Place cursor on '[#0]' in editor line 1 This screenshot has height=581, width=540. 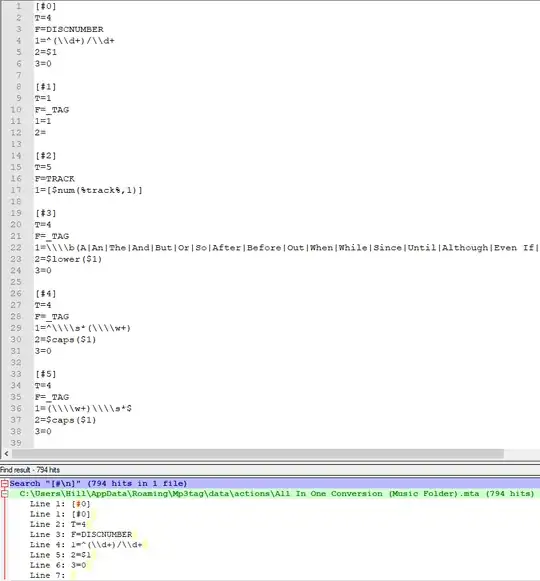pos(46,6)
